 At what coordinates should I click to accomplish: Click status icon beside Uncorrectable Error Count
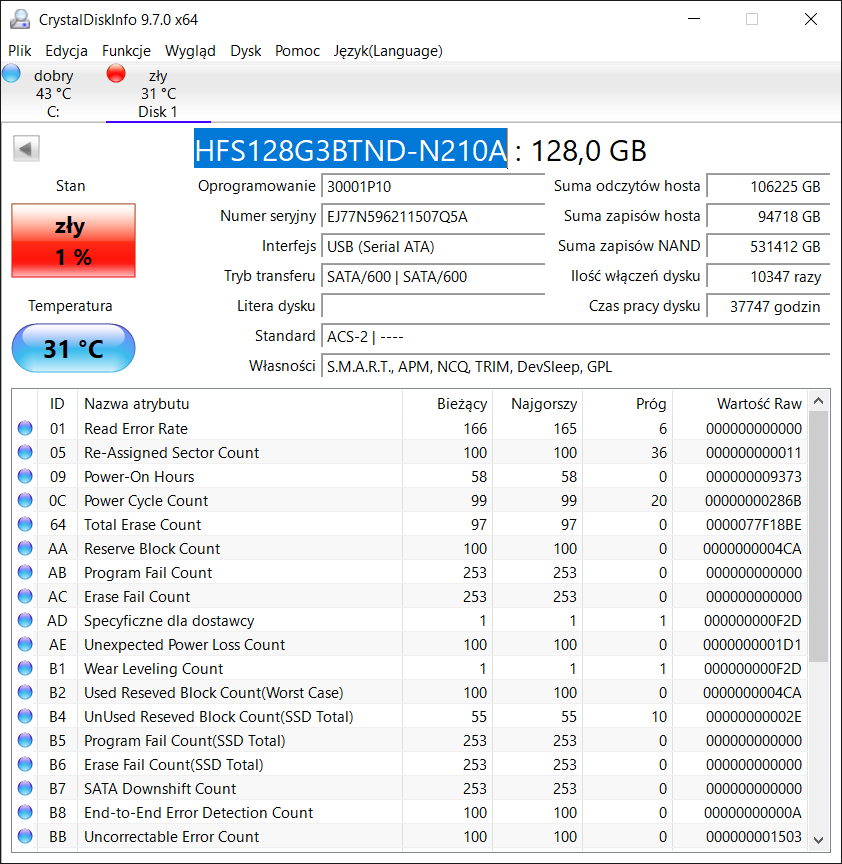[x=25, y=837]
